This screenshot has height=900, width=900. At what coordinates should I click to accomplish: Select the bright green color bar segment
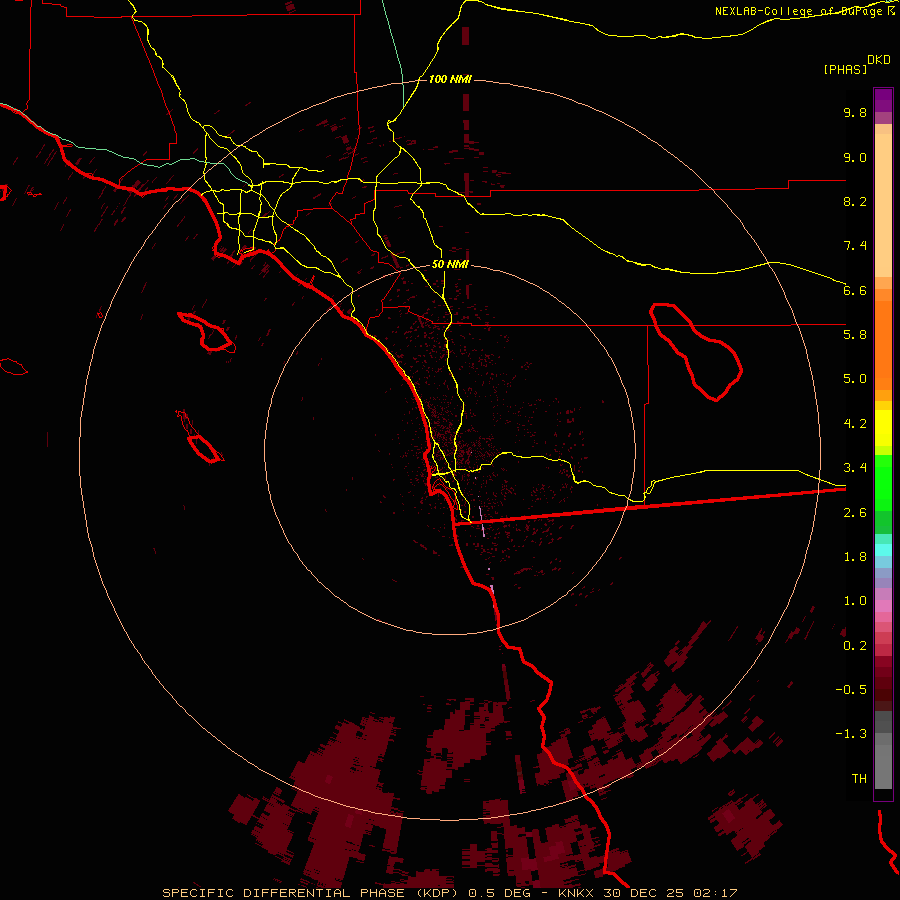(x=883, y=483)
